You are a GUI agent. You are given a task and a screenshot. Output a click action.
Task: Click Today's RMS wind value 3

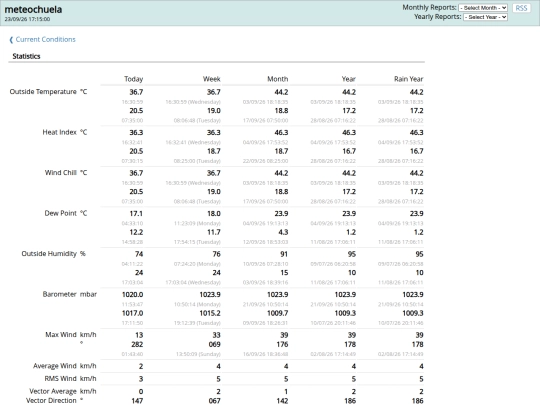(141, 379)
